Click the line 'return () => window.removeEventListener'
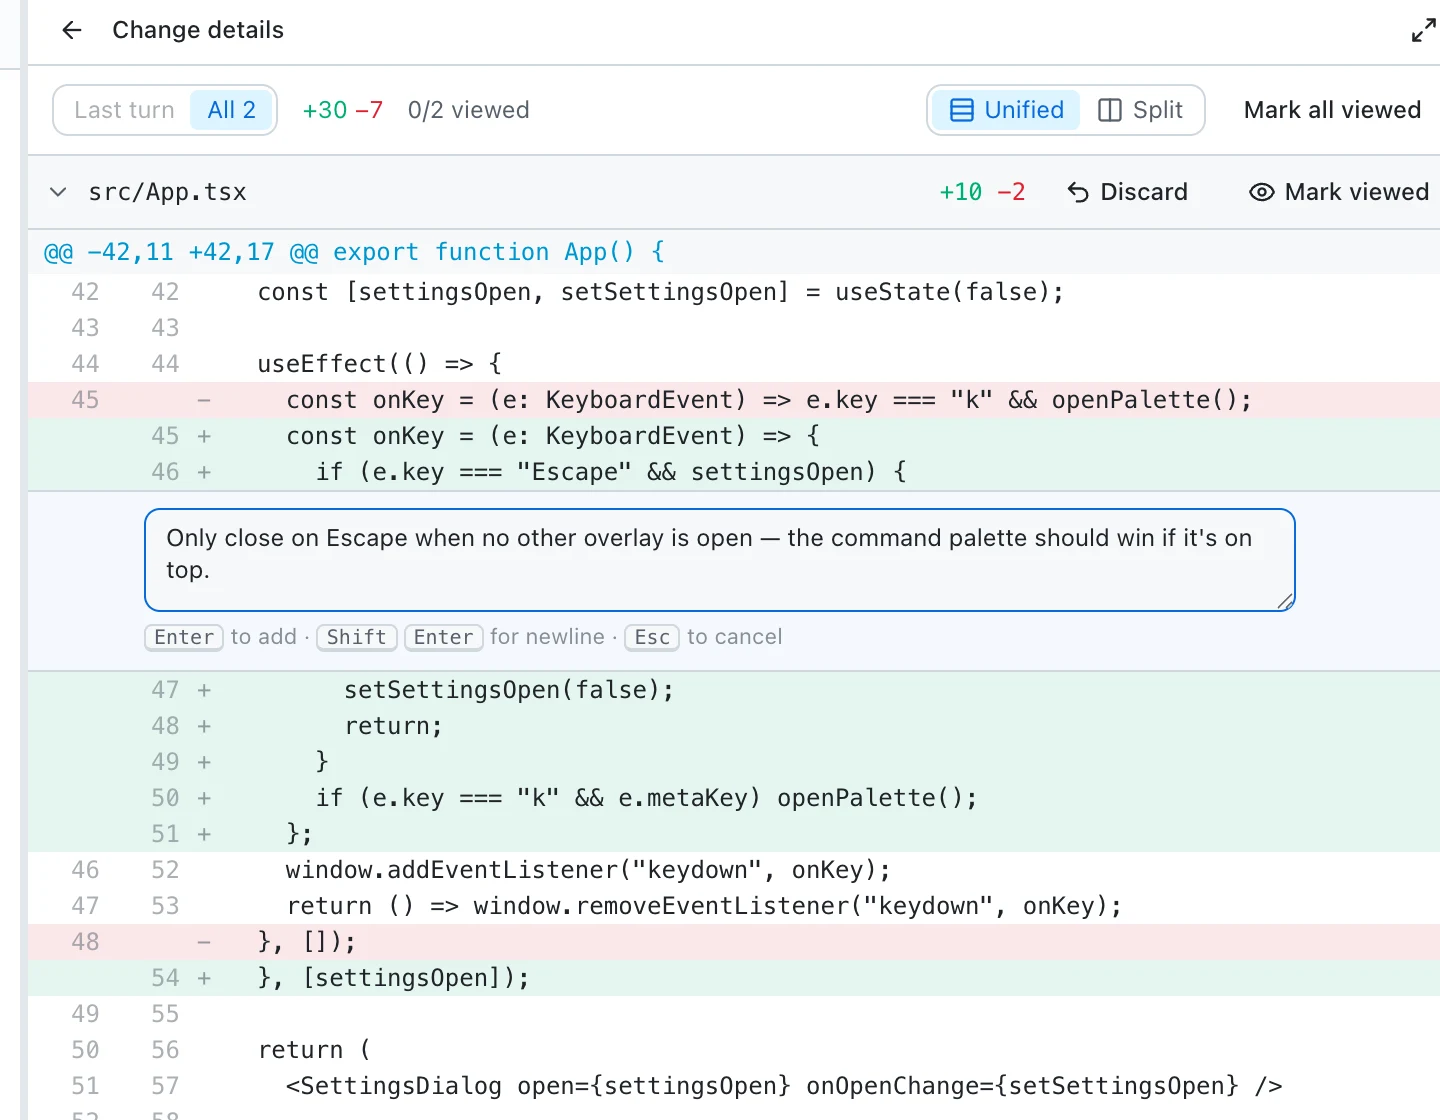 [x=734, y=906]
